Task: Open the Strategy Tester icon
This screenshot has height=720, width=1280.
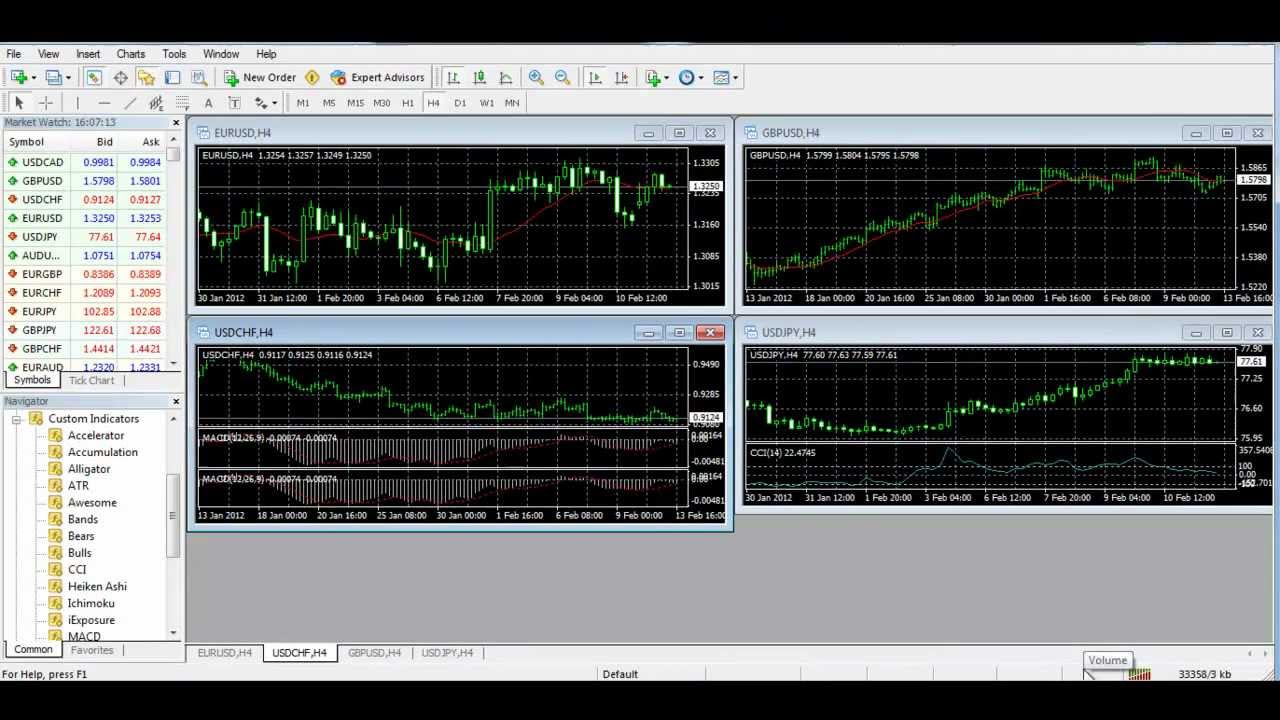Action: (198, 77)
